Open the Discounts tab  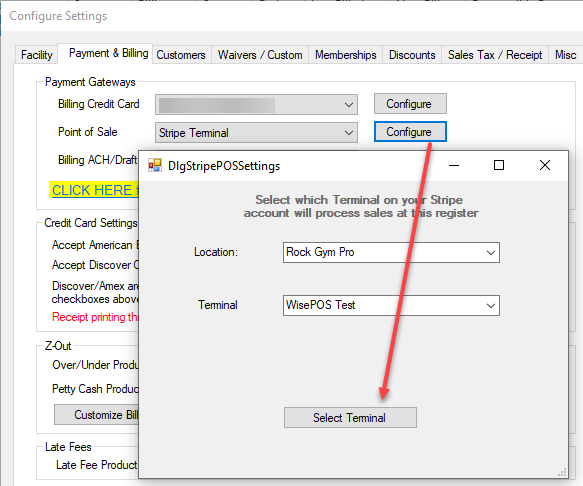click(412, 55)
